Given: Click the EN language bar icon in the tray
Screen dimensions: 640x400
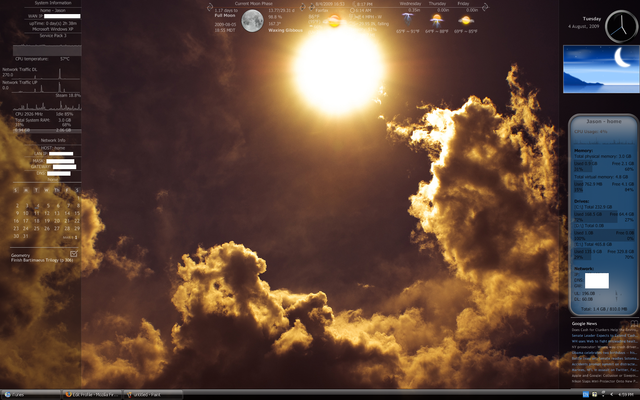Looking at the screenshot, I should coord(585,394).
